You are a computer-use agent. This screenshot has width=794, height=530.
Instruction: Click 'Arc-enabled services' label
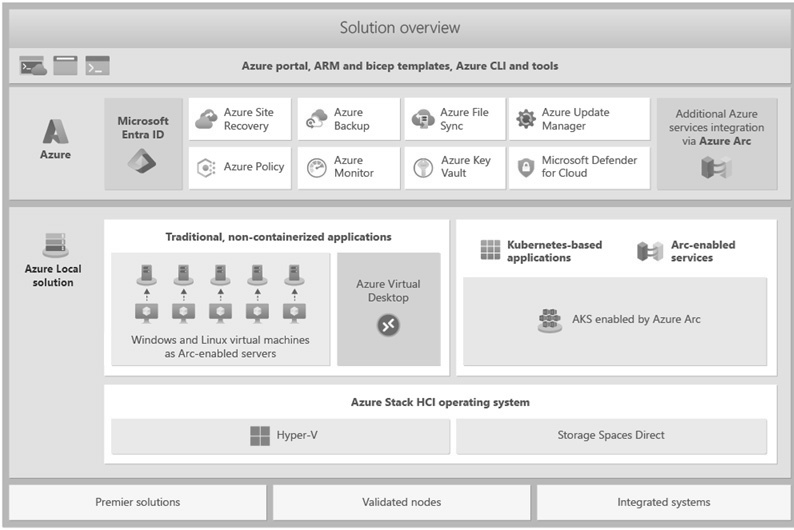(x=703, y=251)
